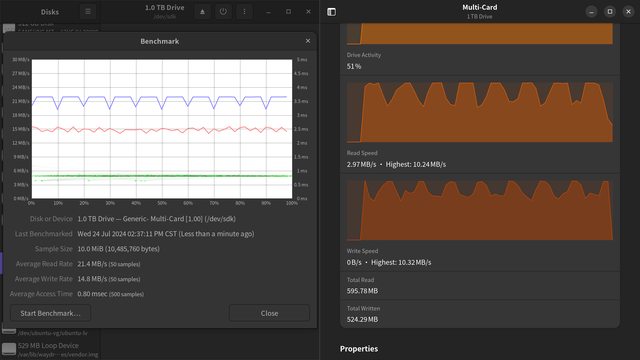The height and width of the screenshot is (360, 640).
Task: Open the drive options kebab menu
Action: 244,12
